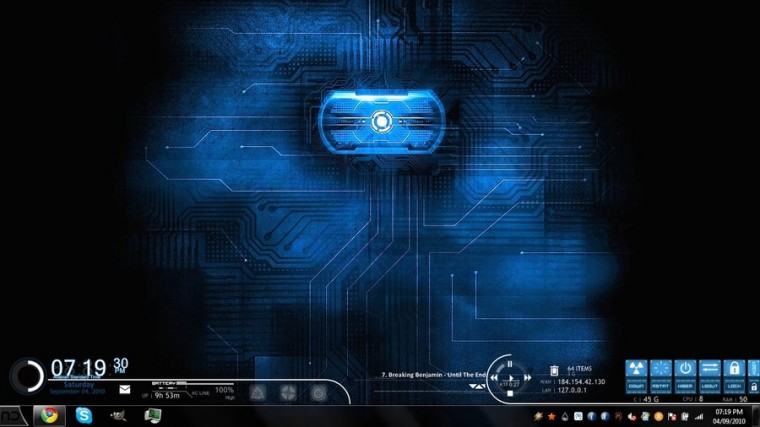Screen dimensions: 760x427
Task: Skip to the next track
Action: [x=527, y=378]
